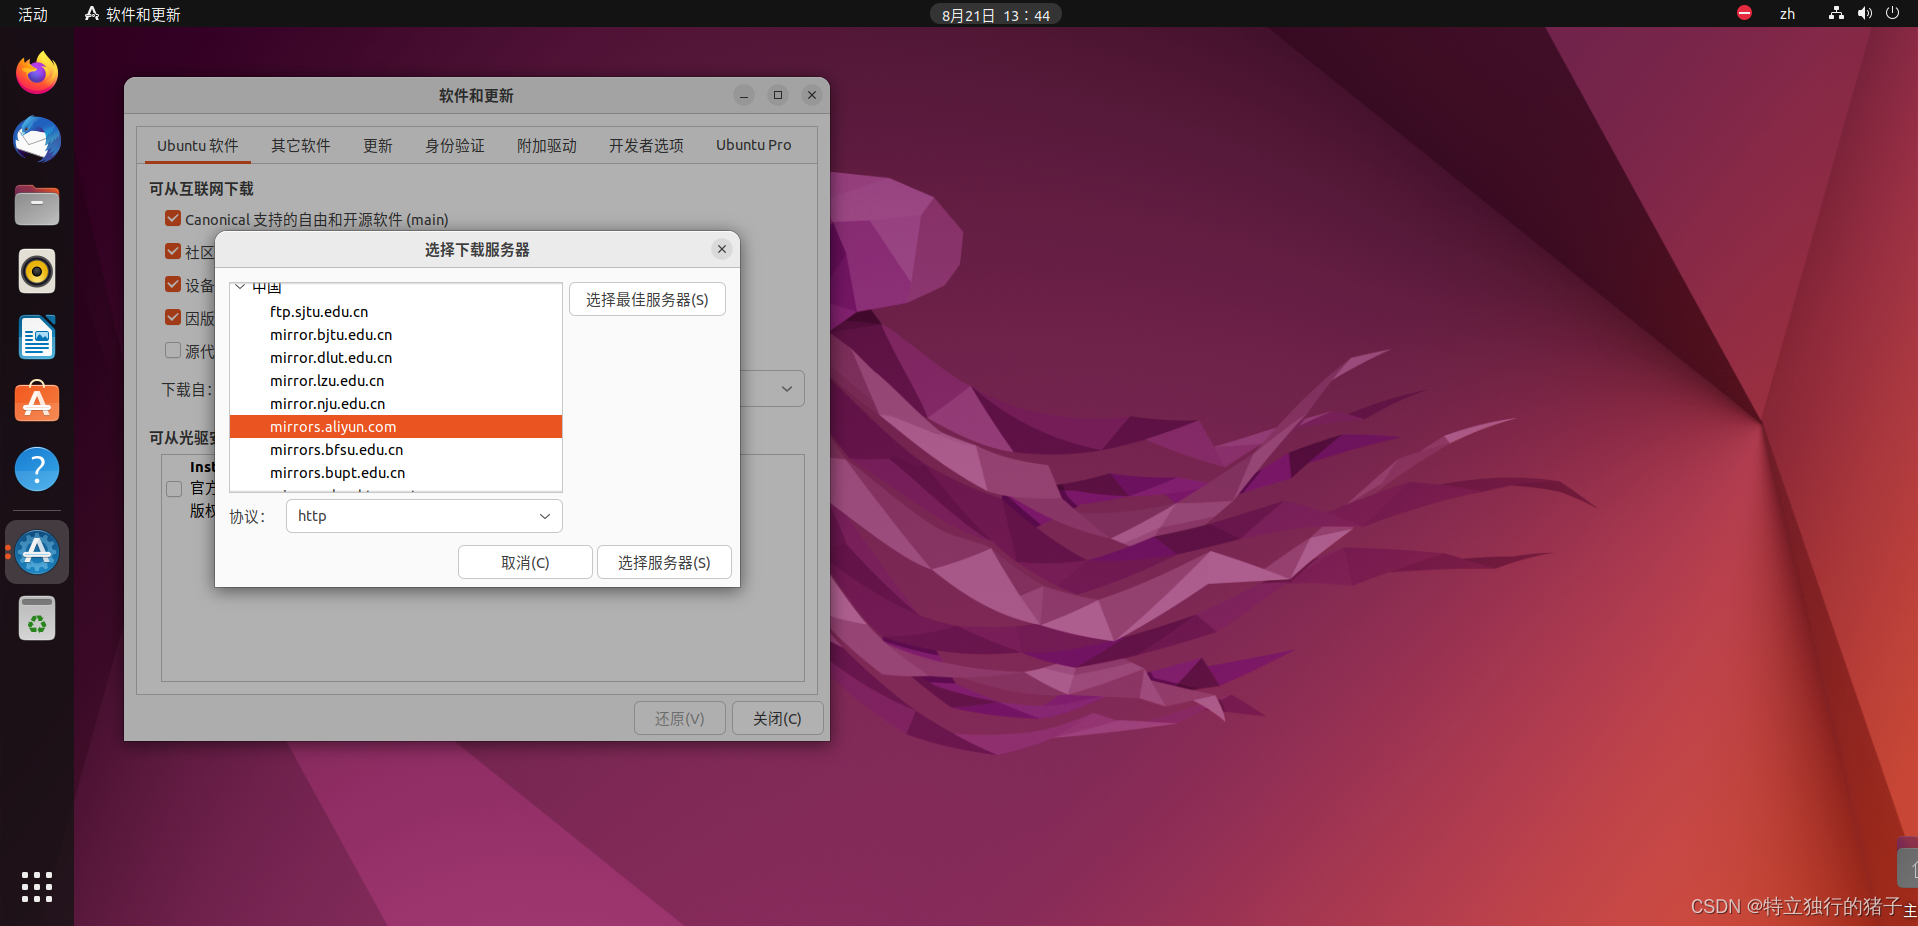Select mirror.bjtu.edu.cn server
The width and height of the screenshot is (1918, 926).
tap(396, 335)
